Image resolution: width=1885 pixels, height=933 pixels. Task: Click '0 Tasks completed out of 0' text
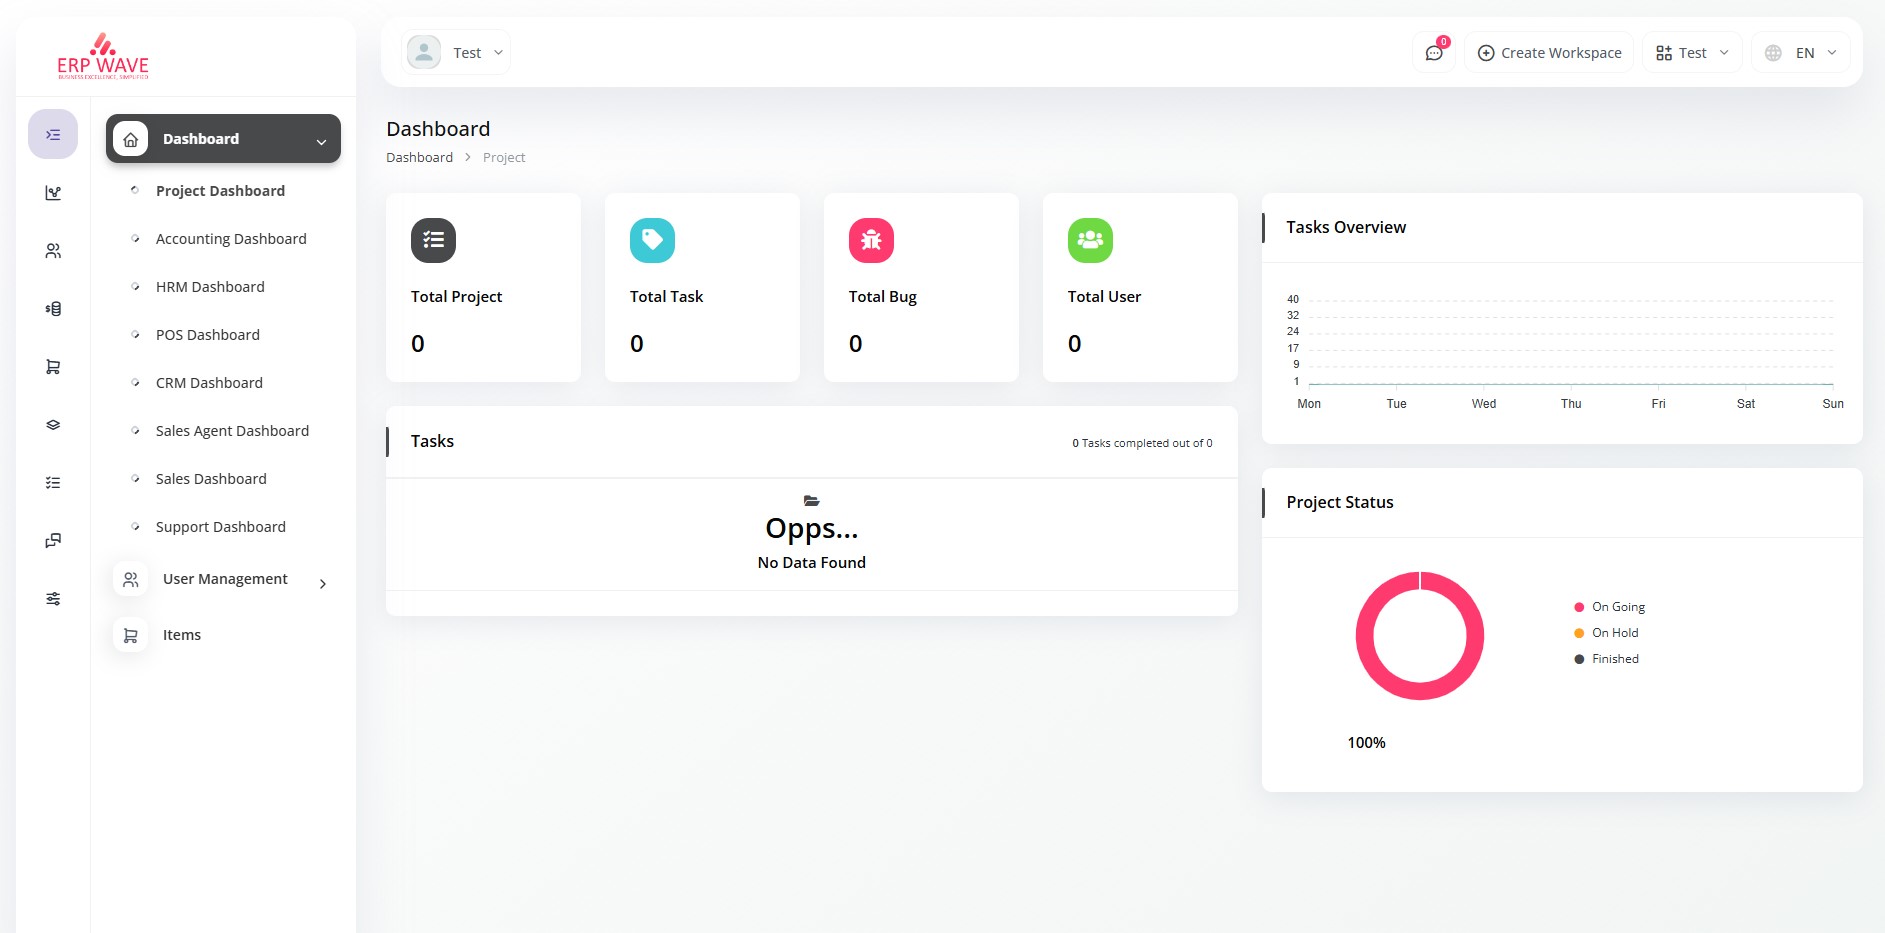tap(1142, 443)
